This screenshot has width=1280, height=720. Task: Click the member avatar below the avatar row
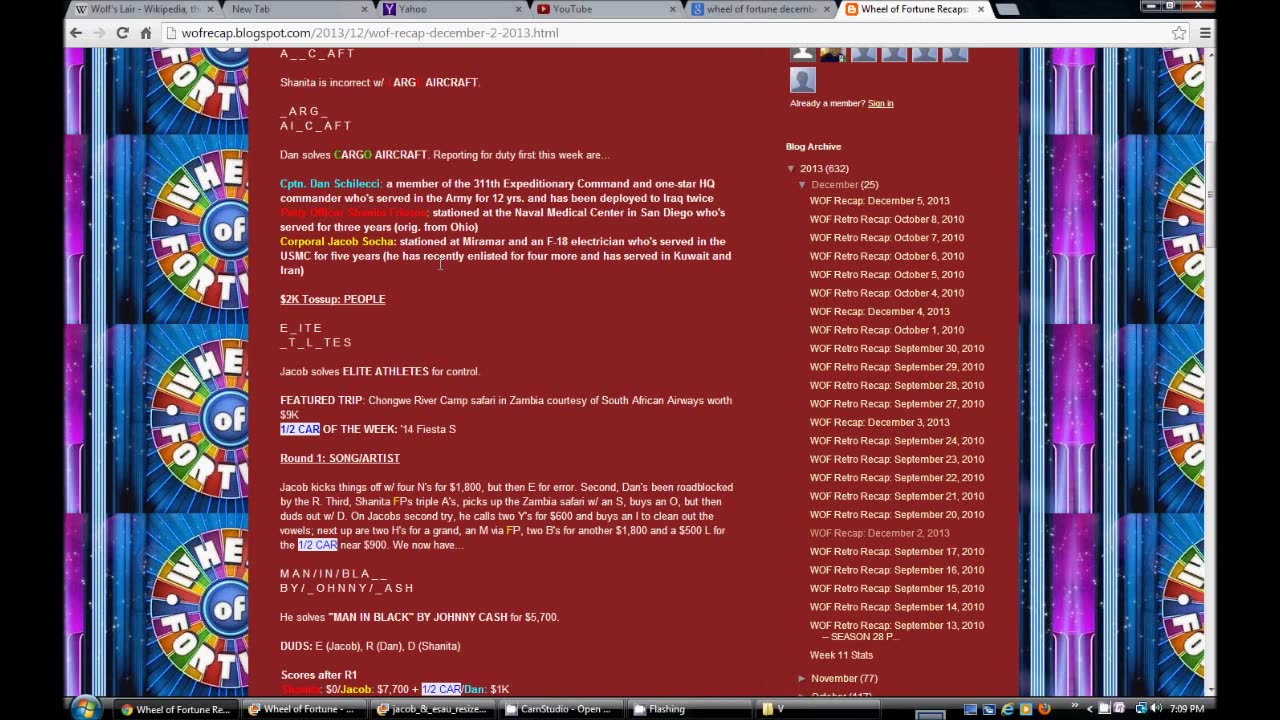tap(803, 80)
